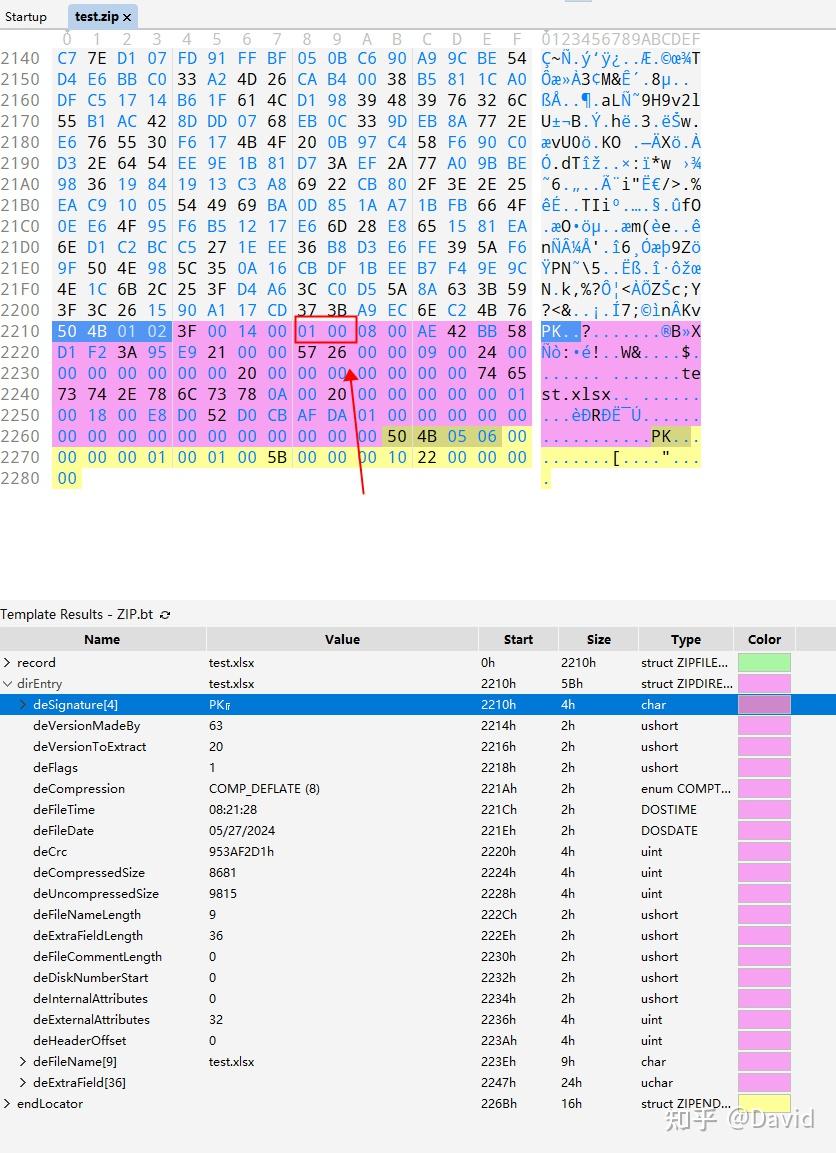Collapse the dirEntry struct row
The image size is (836, 1153).
click(8, 684)
